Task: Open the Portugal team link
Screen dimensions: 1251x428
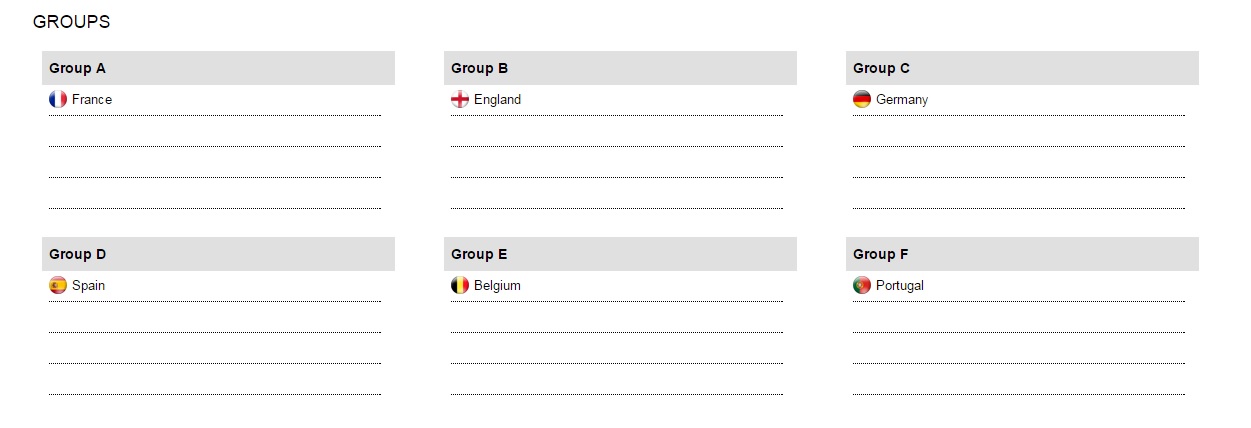Action: coord(900,286)
